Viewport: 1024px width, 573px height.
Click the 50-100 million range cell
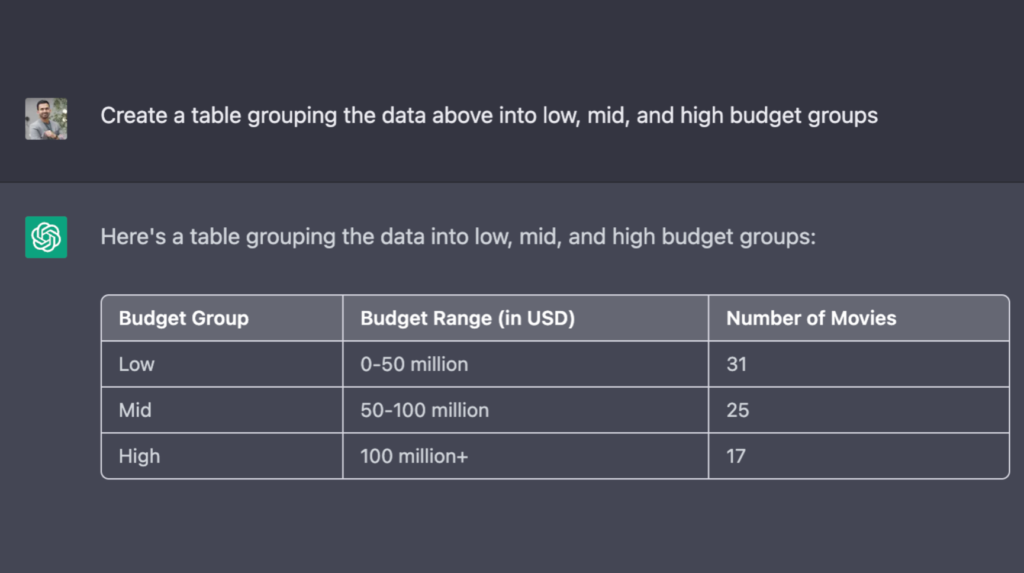pyautogui.click(x=525, y=410)
